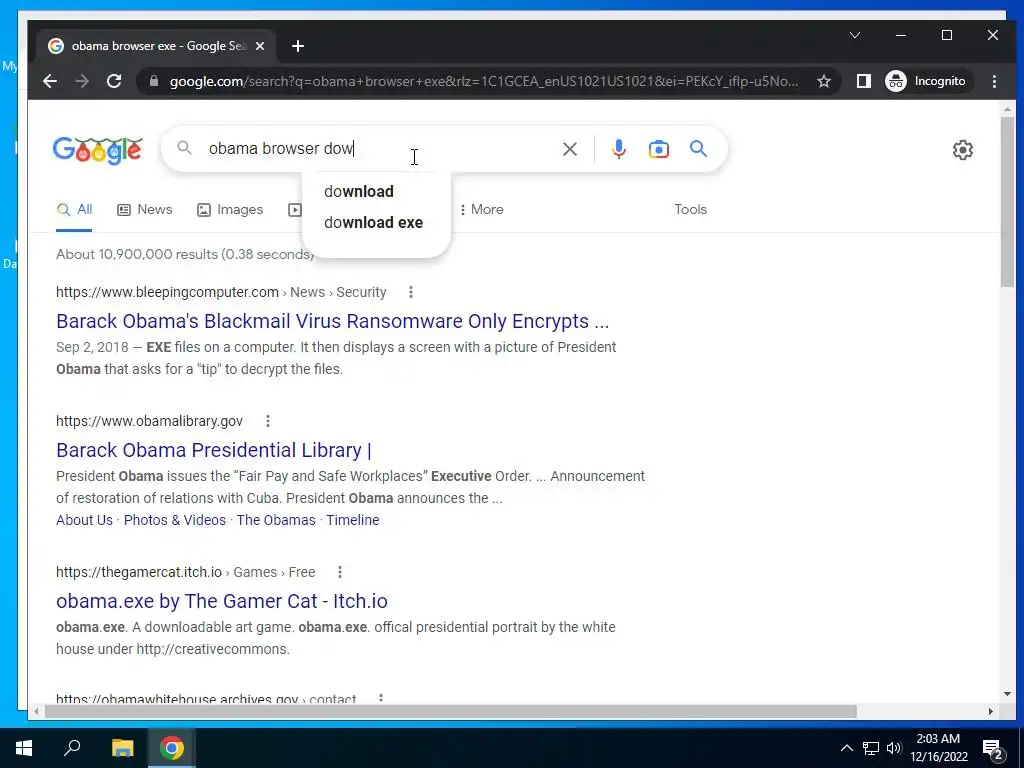Switch to the Images tab

click(x=230, y=210)
